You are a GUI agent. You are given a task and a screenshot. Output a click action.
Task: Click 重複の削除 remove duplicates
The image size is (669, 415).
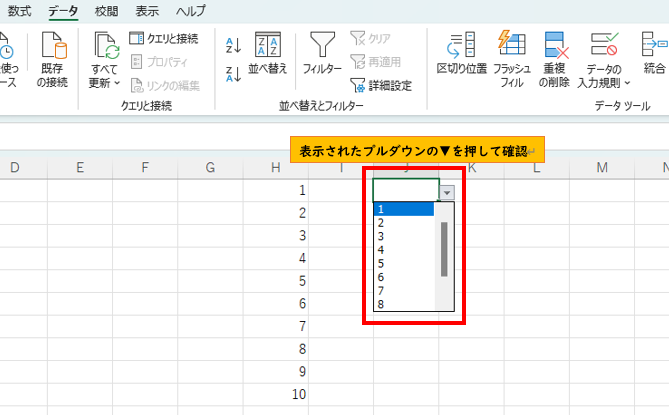coord(554,59)
